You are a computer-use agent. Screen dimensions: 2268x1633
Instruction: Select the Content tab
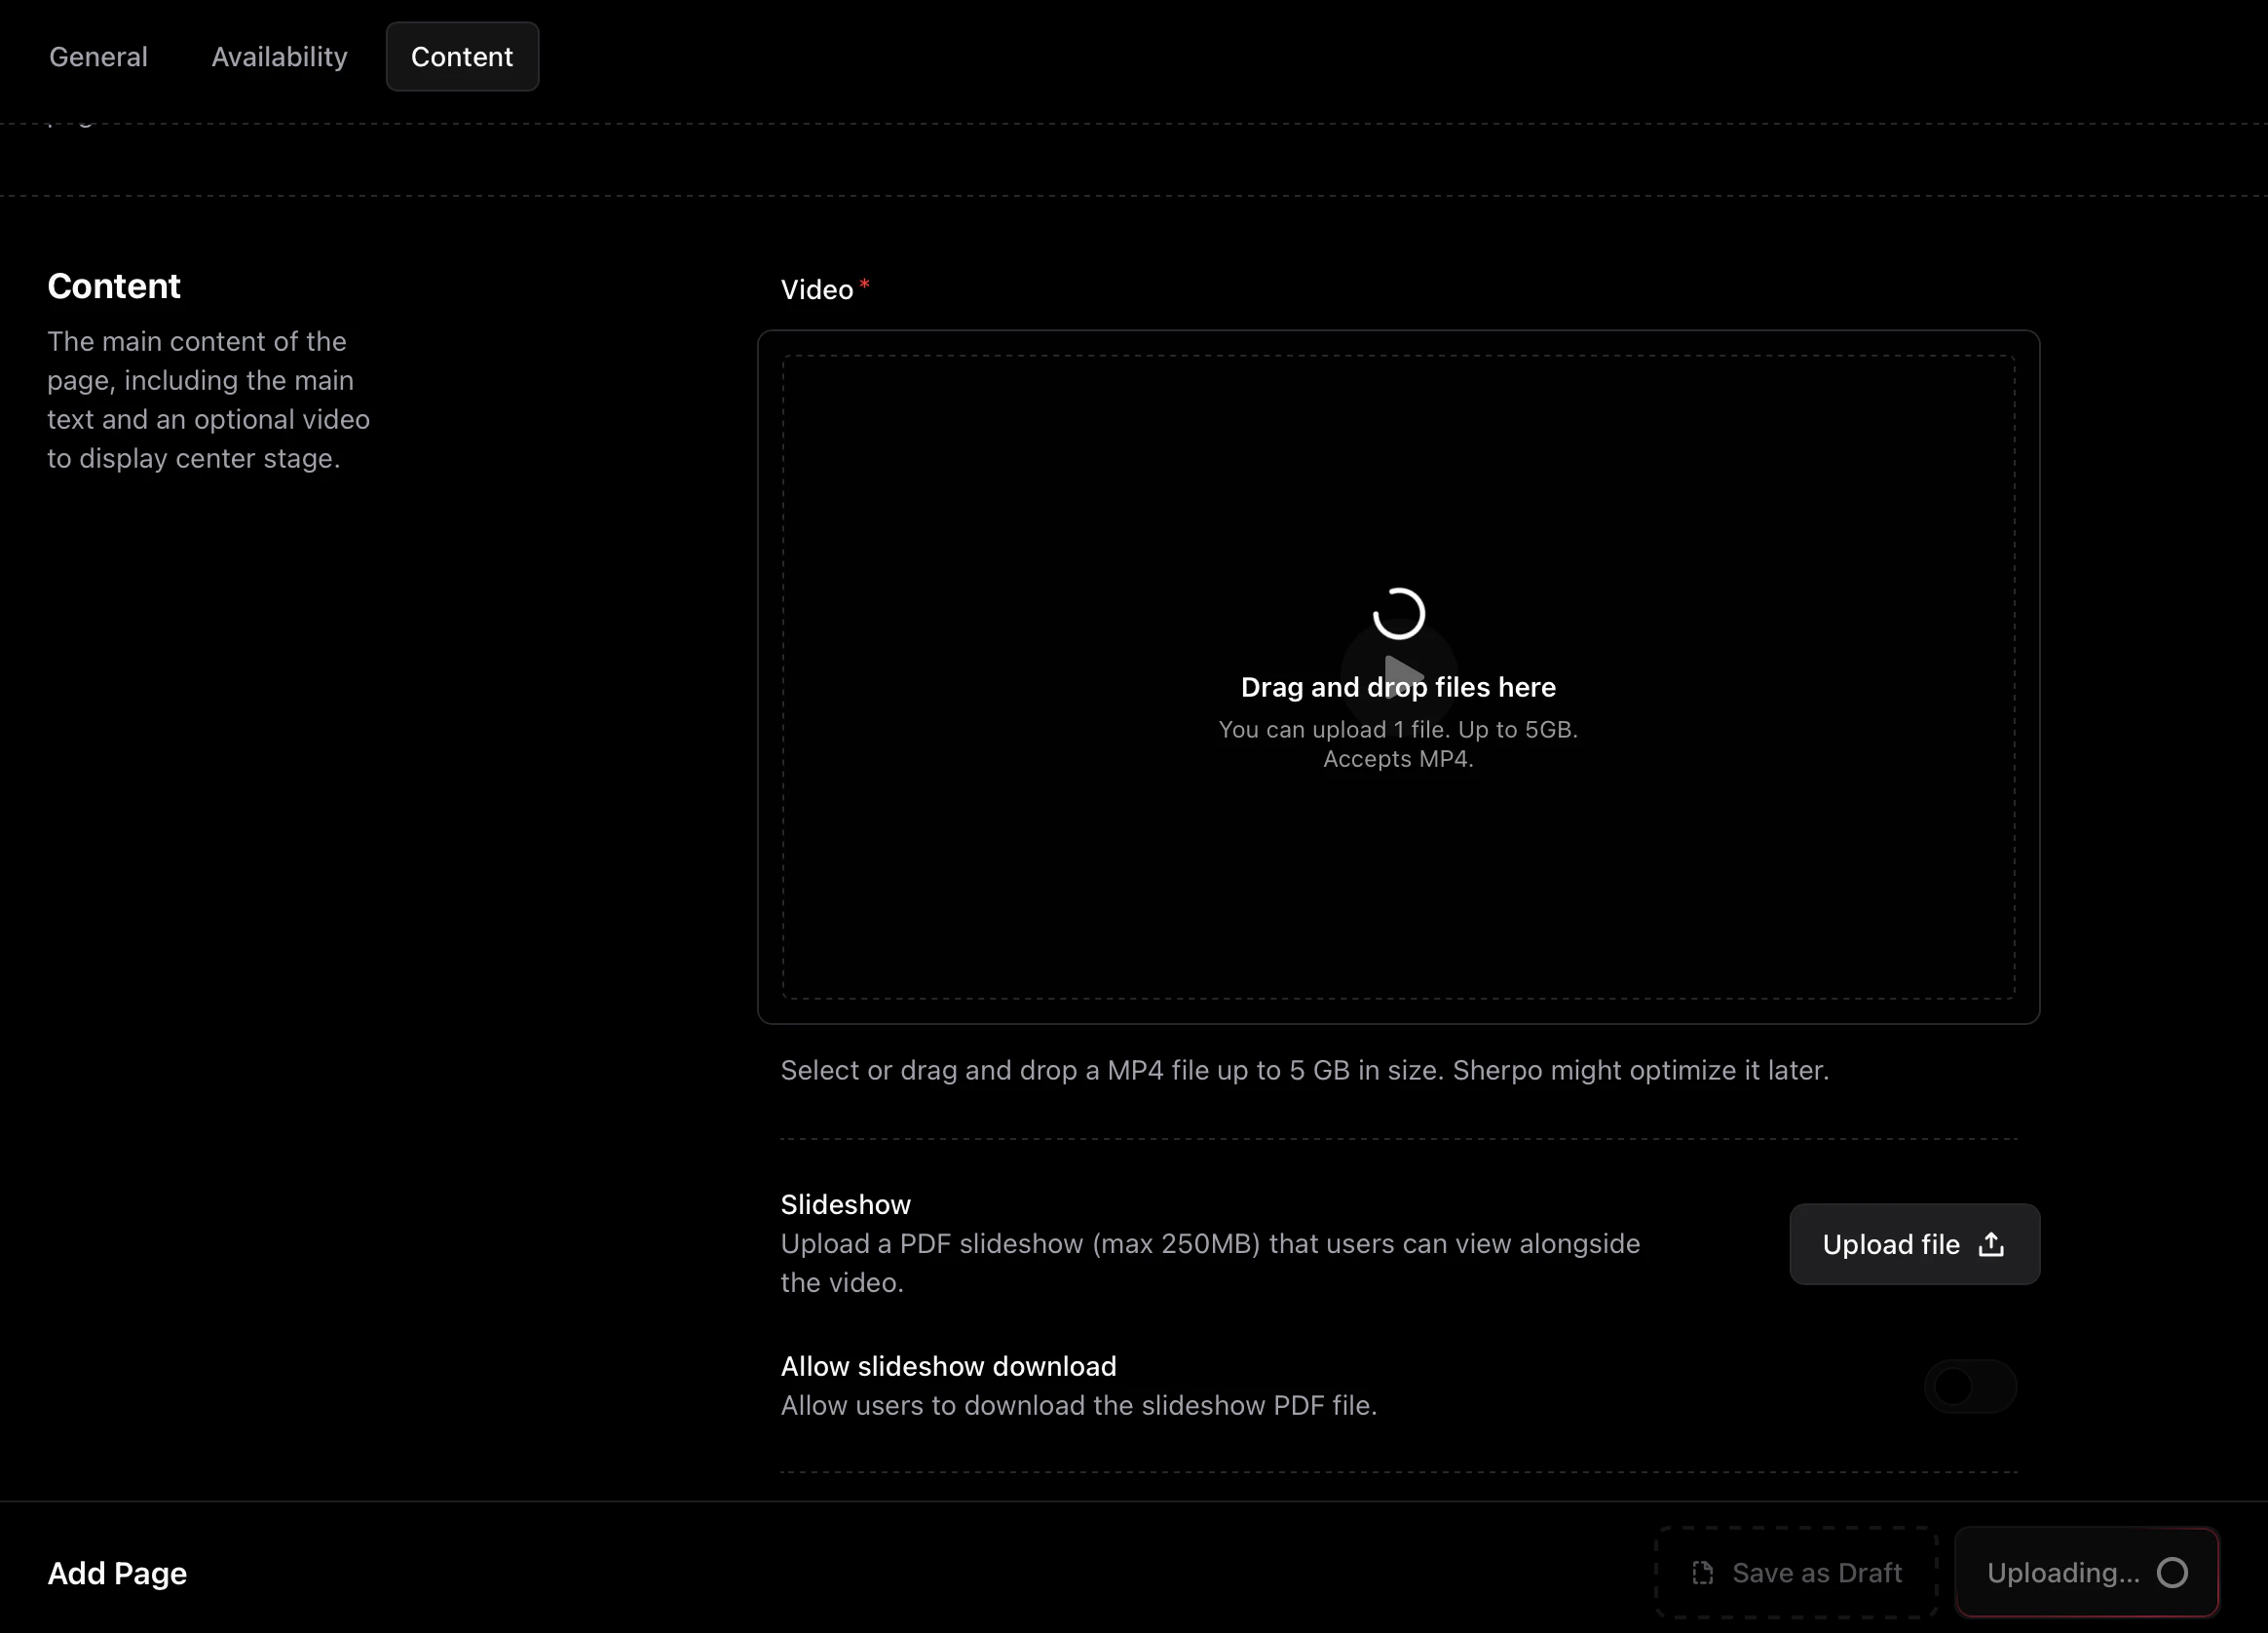461,56
